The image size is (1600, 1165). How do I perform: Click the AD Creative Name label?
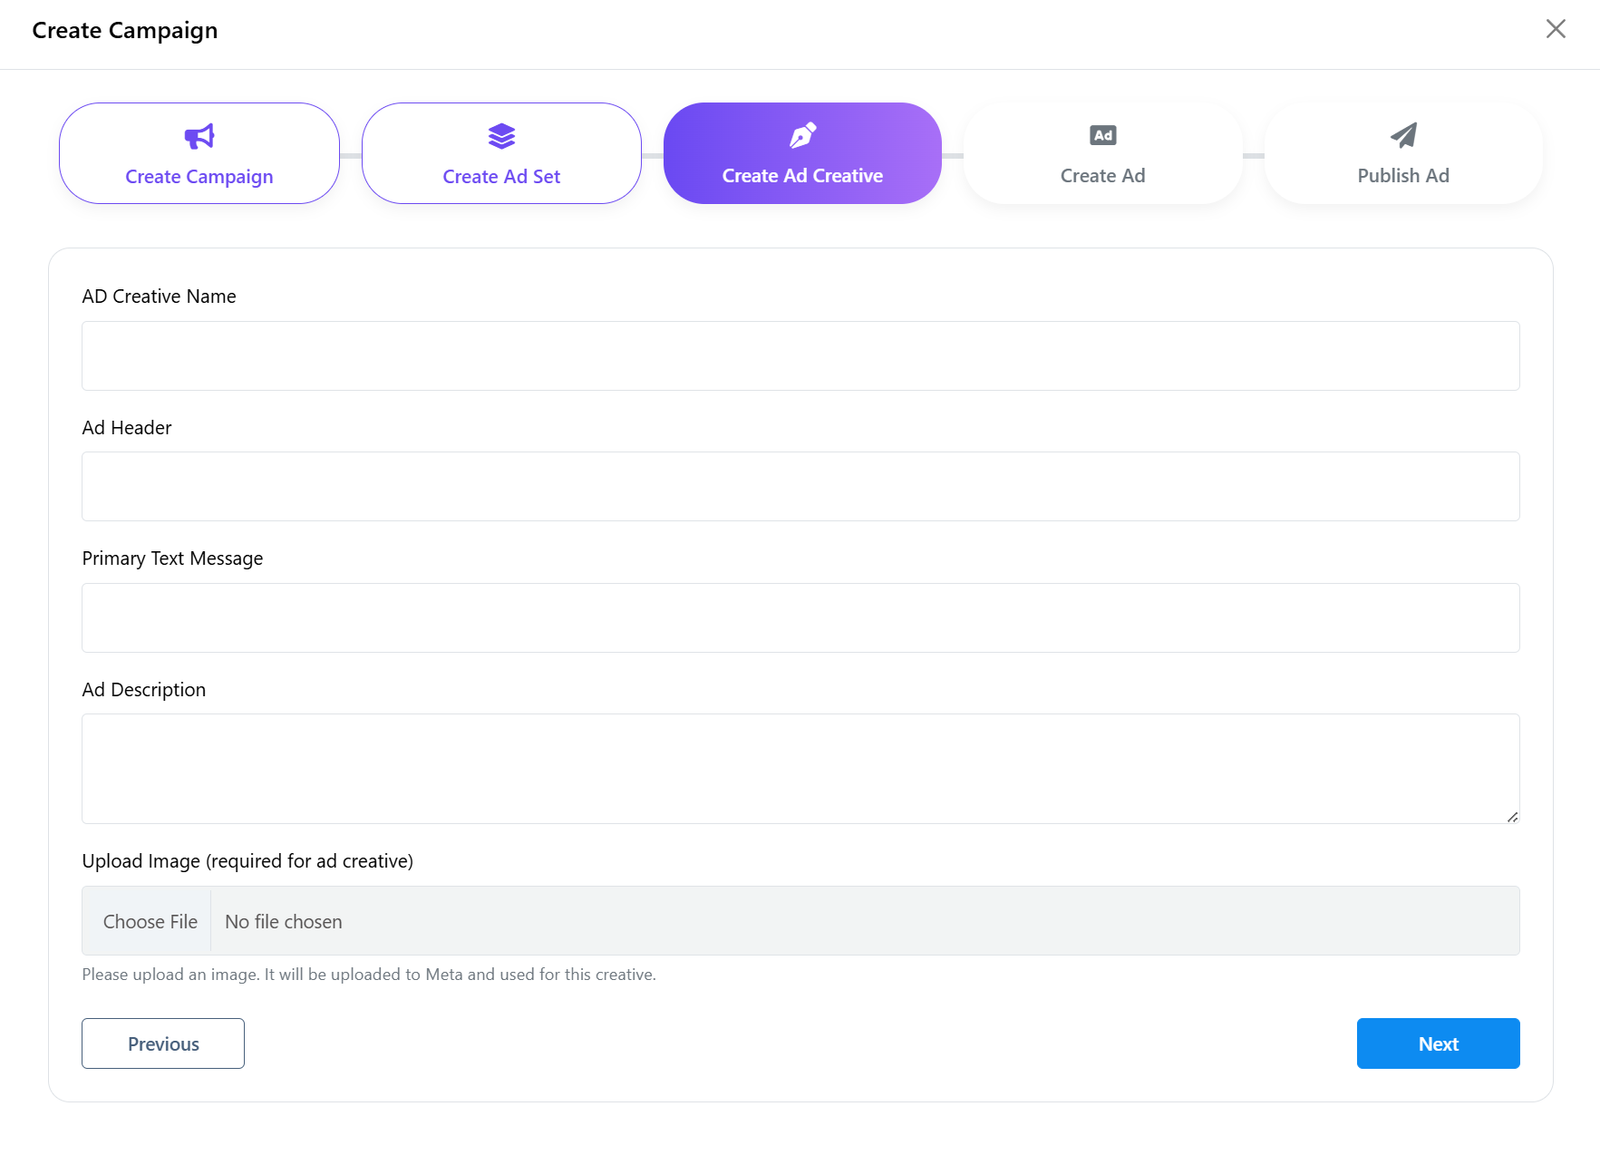(x=159, y=297)
